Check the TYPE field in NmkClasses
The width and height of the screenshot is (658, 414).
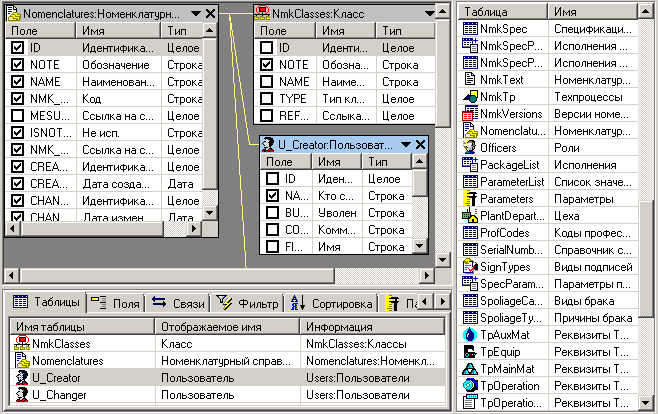268,99
